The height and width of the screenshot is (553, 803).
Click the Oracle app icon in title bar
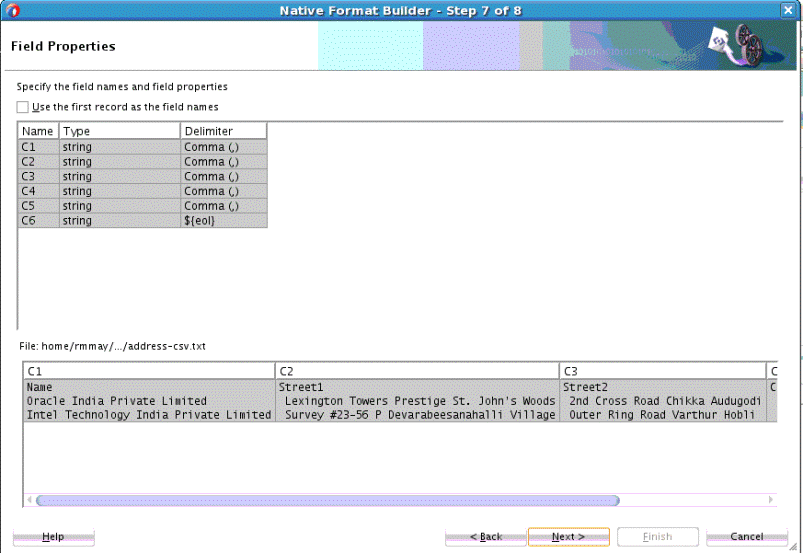coord(12,10)
